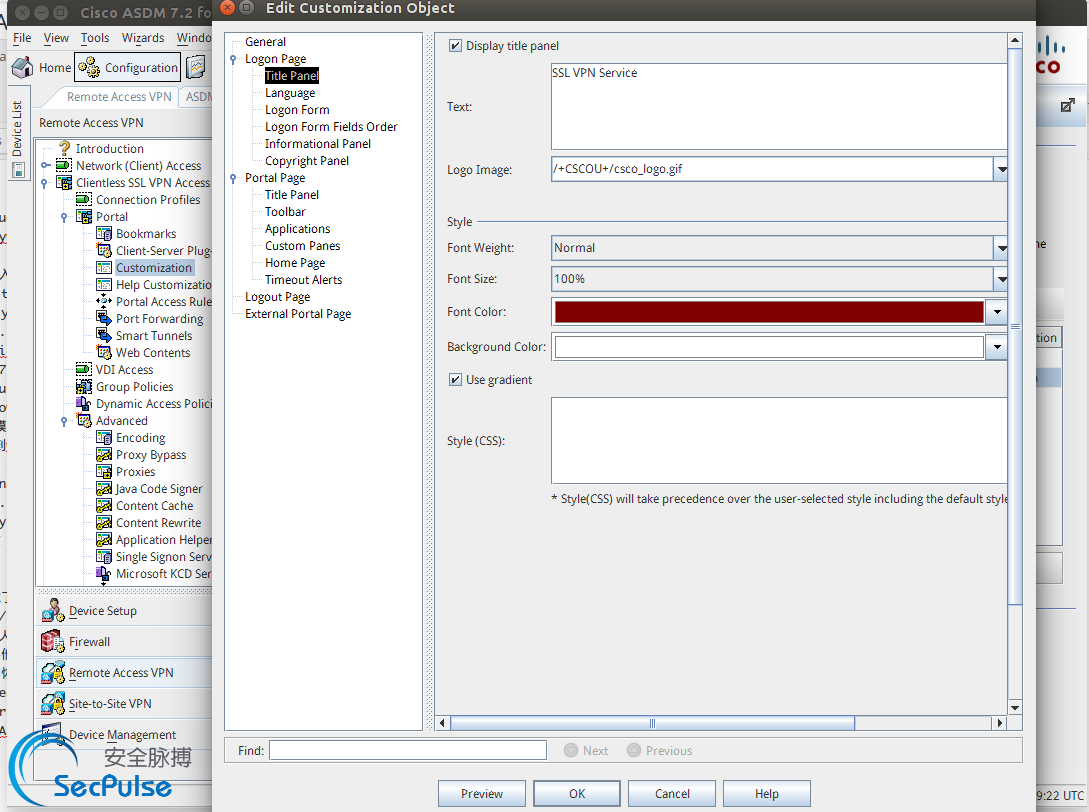This screenshot has width=1089, height=812.
Task: Click the Home toolbar house icon
Action: pyautogui.click(x=22, y=67)
